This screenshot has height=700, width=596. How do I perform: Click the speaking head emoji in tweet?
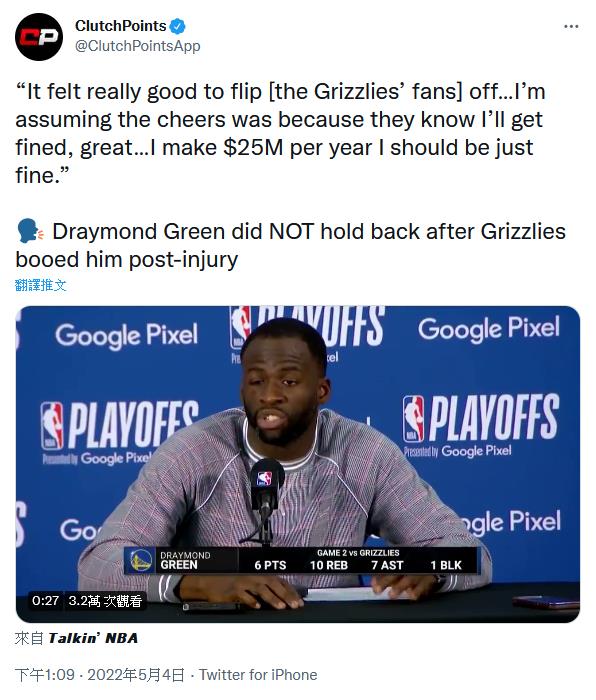tap(30, 231)
